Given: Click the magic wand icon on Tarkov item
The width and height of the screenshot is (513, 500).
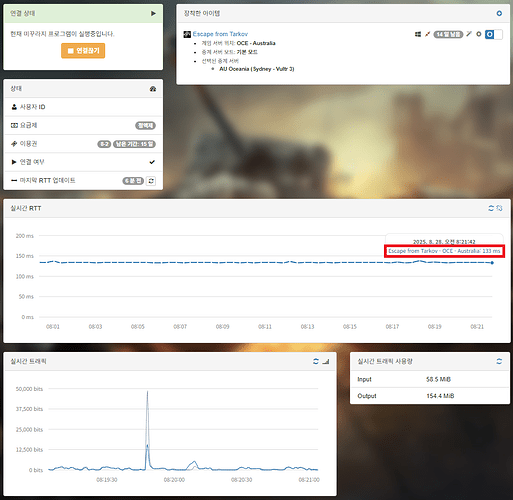Looking at the screenshot, I should (x=469, y=34).
